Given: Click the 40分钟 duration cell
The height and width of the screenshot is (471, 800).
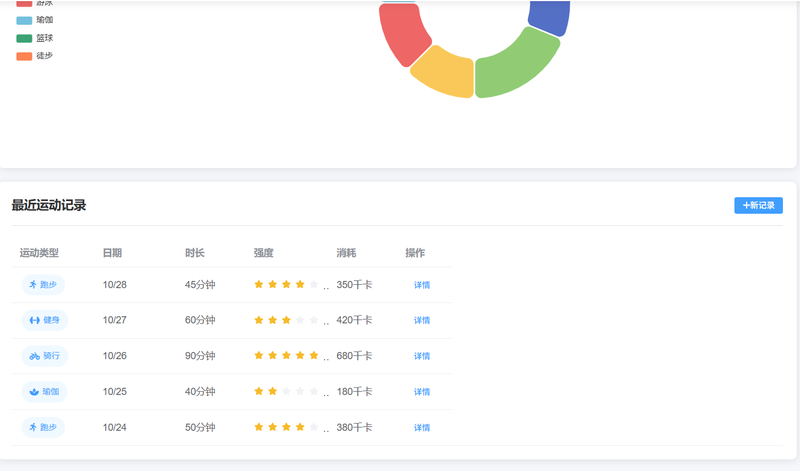Looking at the screenshot, I should (200, 391).
